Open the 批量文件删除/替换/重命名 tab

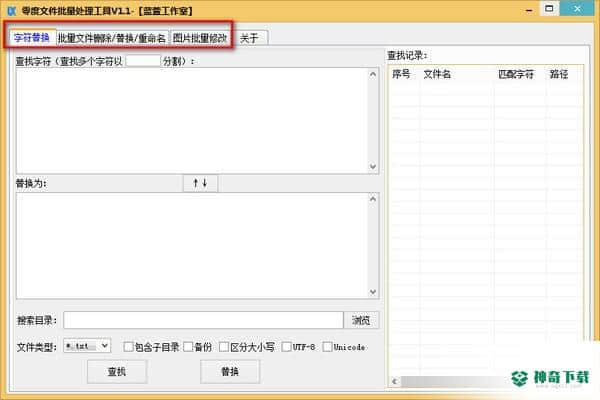(112, 38)
